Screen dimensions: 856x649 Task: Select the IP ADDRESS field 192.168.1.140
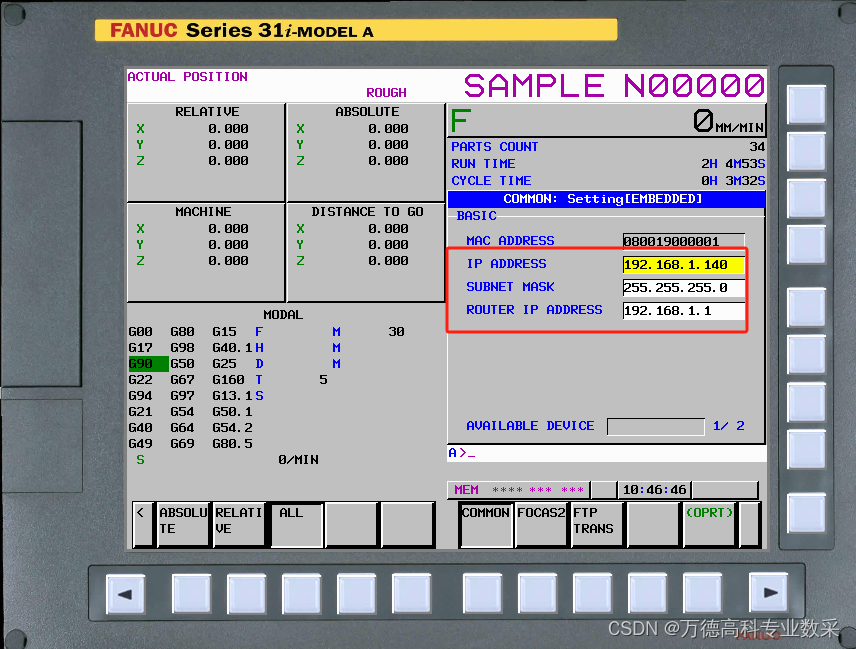683,265
